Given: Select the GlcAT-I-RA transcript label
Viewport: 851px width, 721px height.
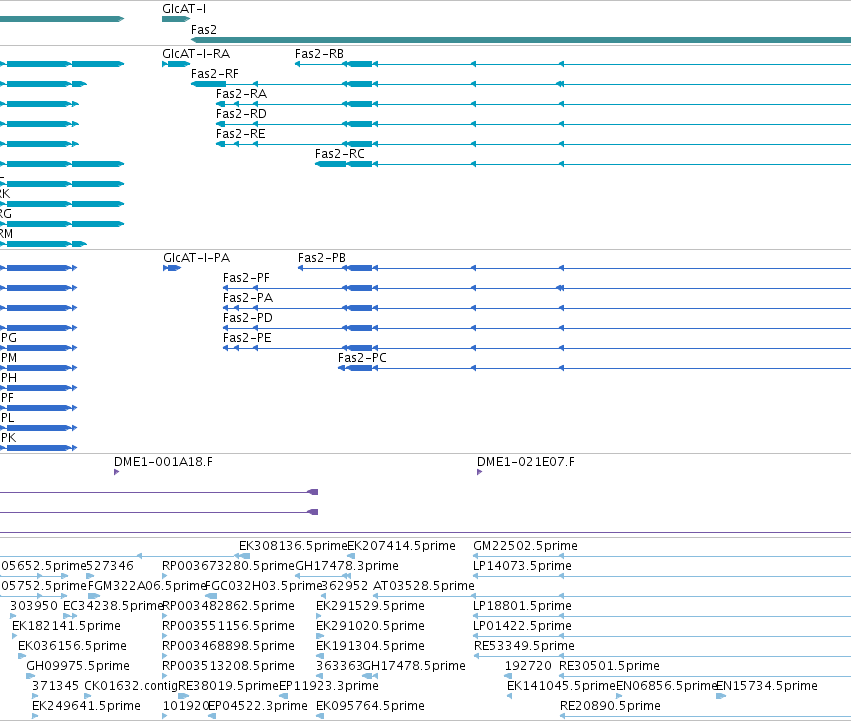Looking at the screenshot, I should pos(196,54).
